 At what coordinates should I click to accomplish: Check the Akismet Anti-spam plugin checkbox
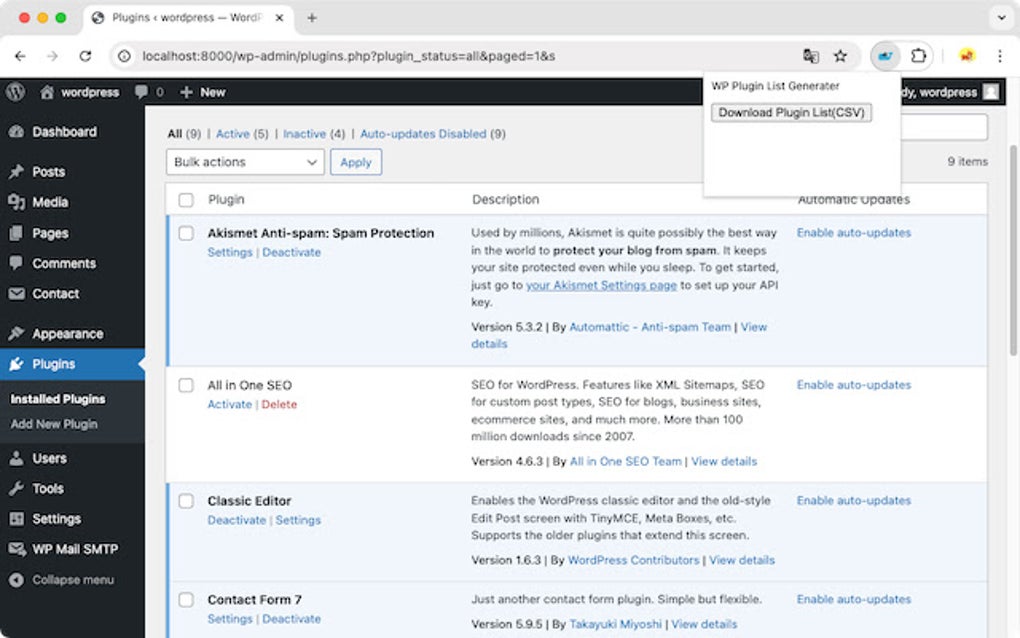[x=186, y=233]
